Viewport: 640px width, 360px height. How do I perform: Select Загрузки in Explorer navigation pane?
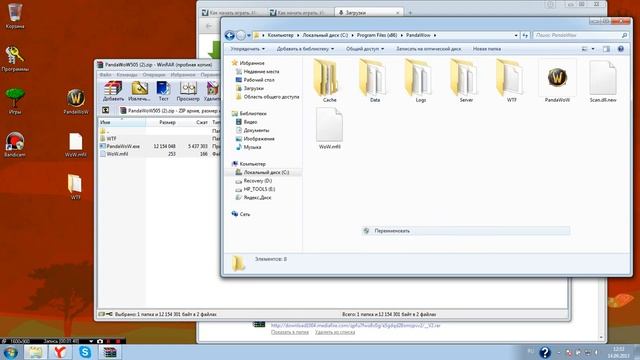(x=253, y=89)
